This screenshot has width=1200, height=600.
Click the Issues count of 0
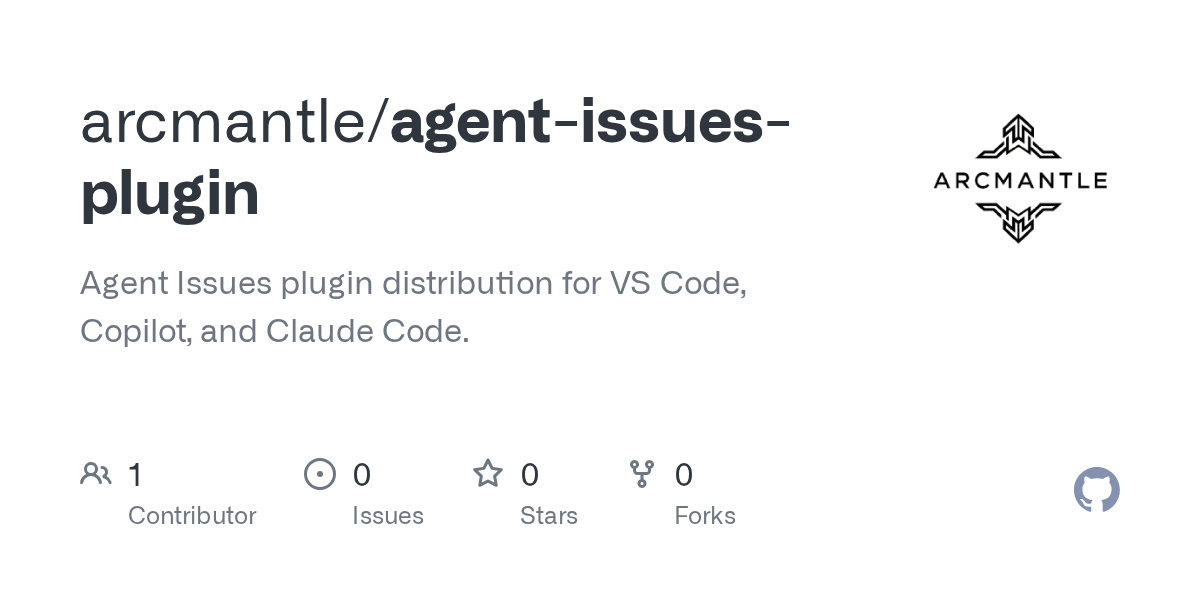361,474
